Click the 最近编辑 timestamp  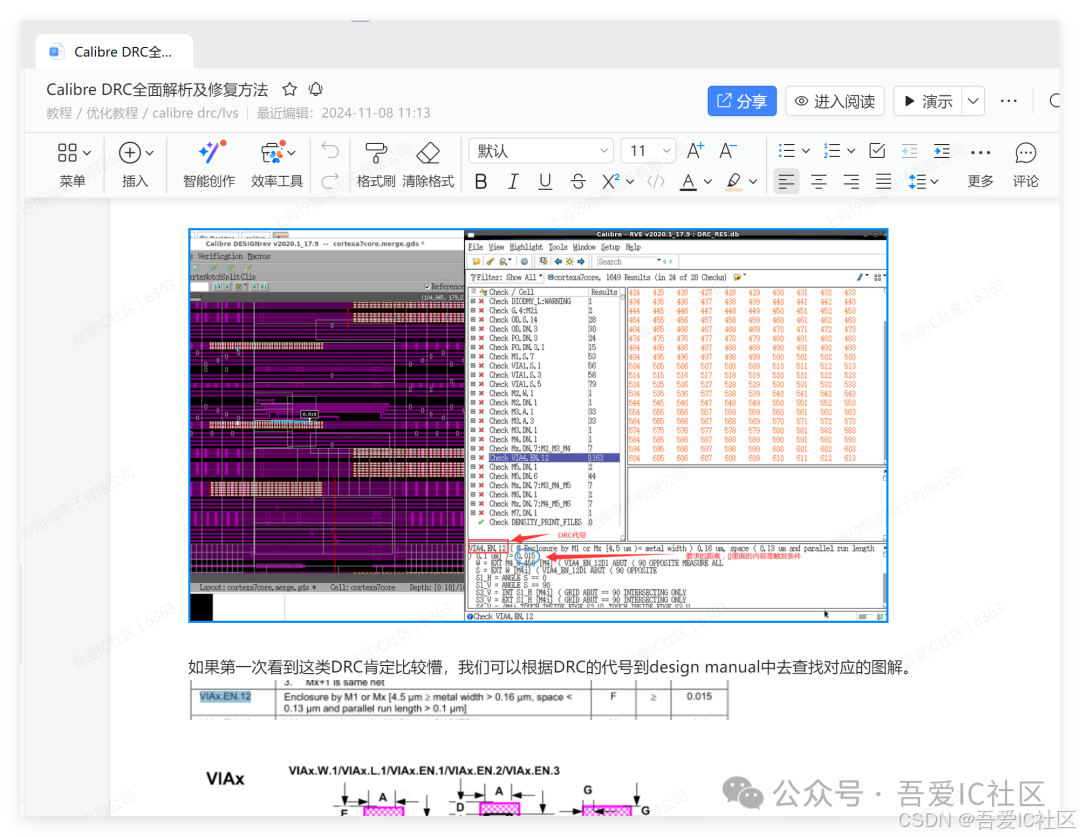point(343,113)
